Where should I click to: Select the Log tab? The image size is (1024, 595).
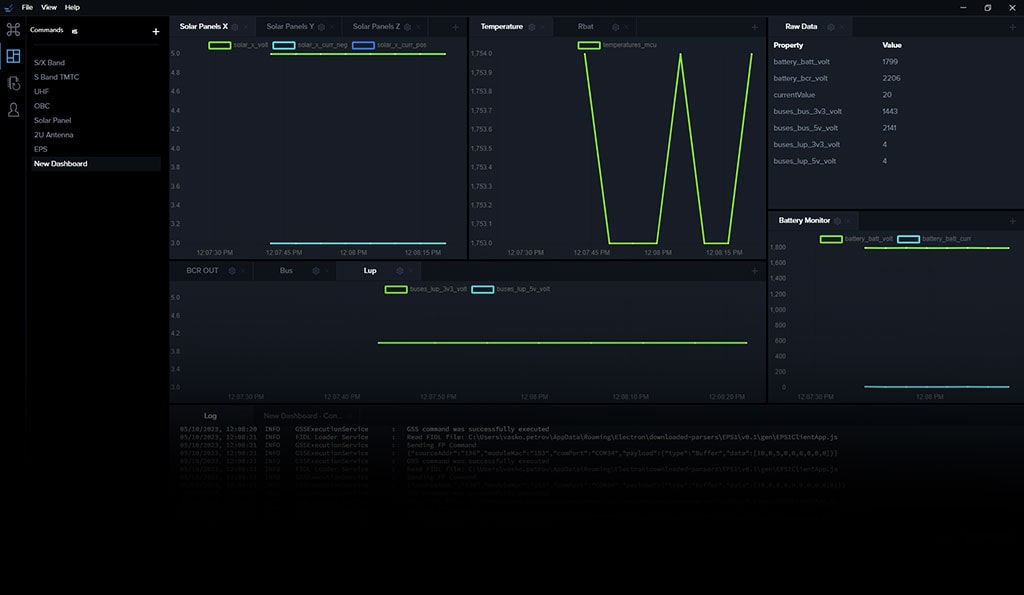210,416
